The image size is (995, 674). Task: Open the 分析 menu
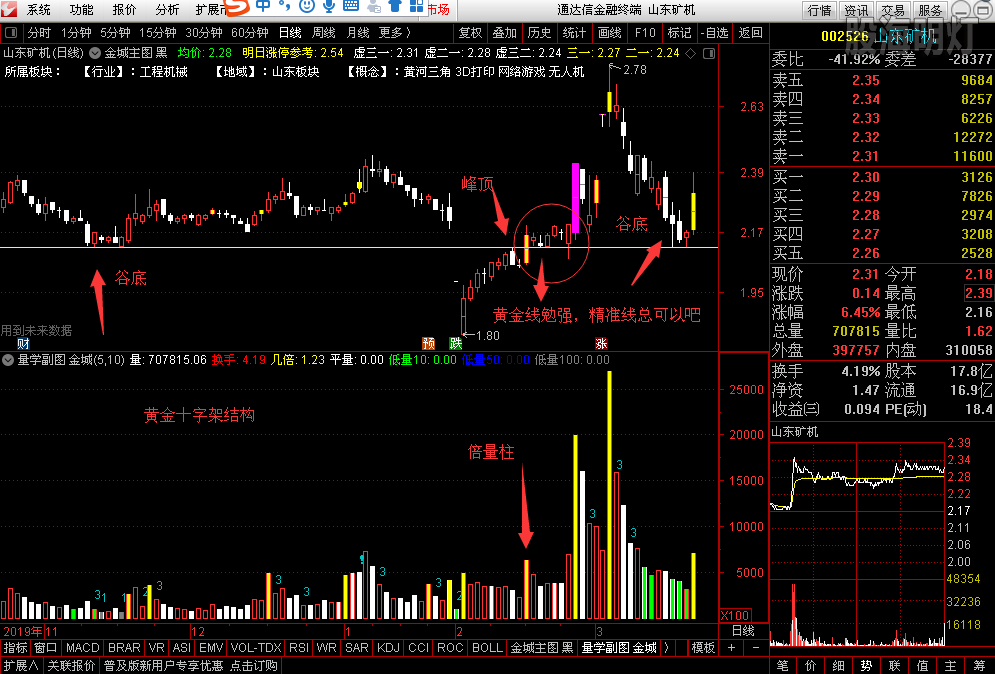pos(167,10)
